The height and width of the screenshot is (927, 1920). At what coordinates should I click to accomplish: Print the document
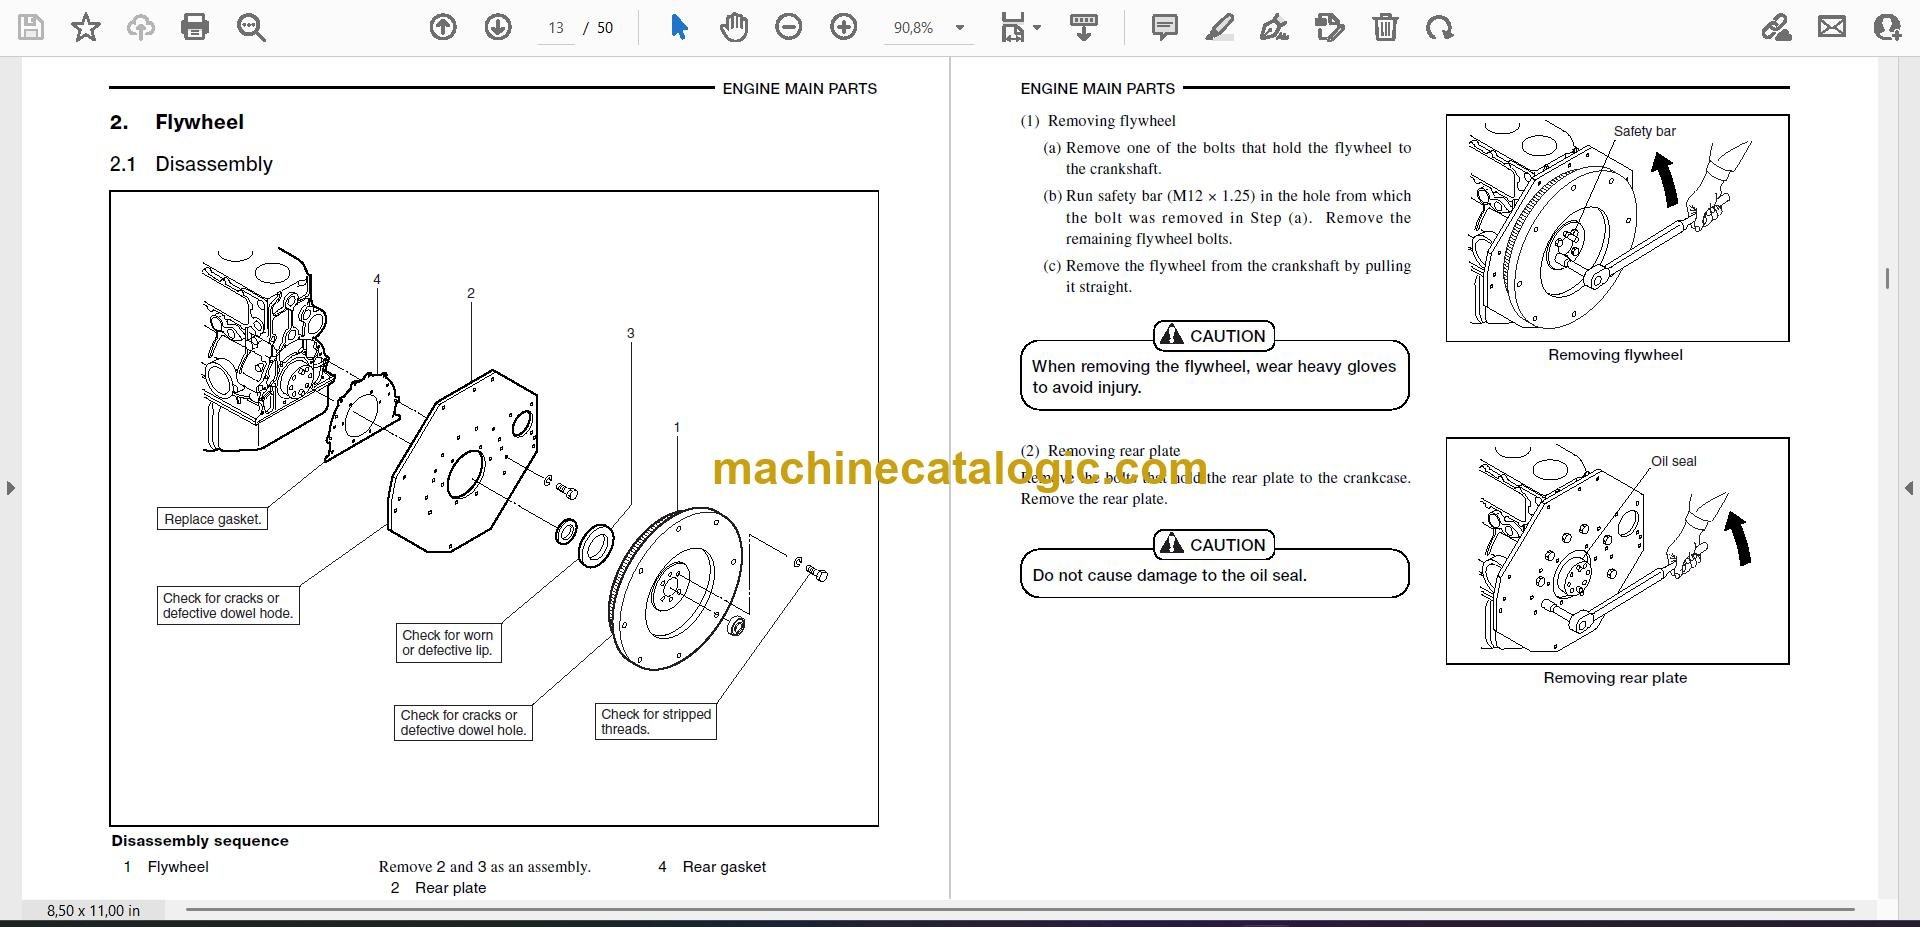(195, 27)
